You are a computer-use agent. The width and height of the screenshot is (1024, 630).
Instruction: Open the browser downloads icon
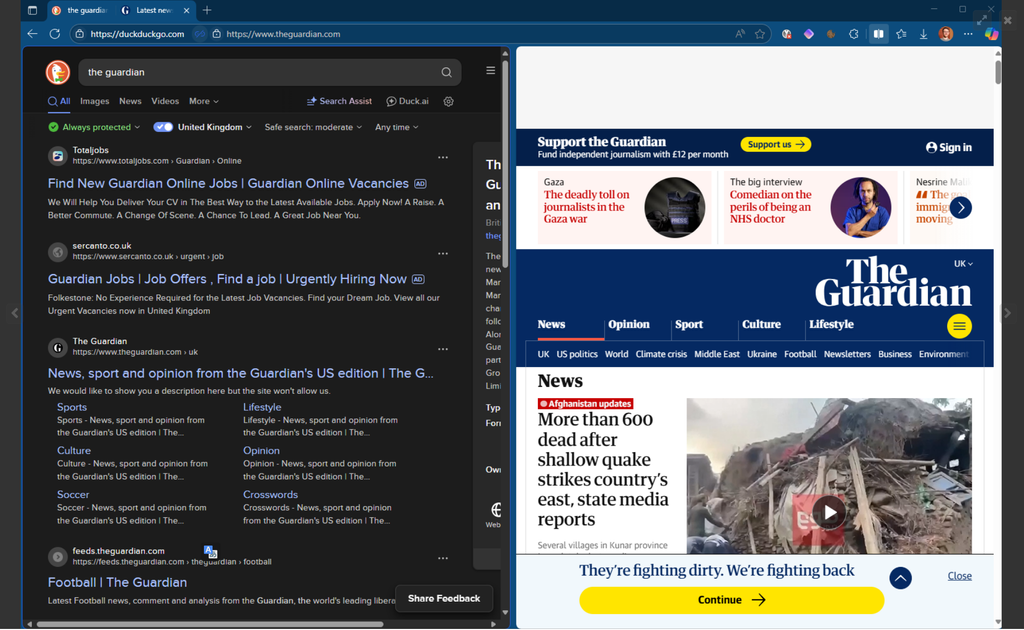click(x=923, y=34)
